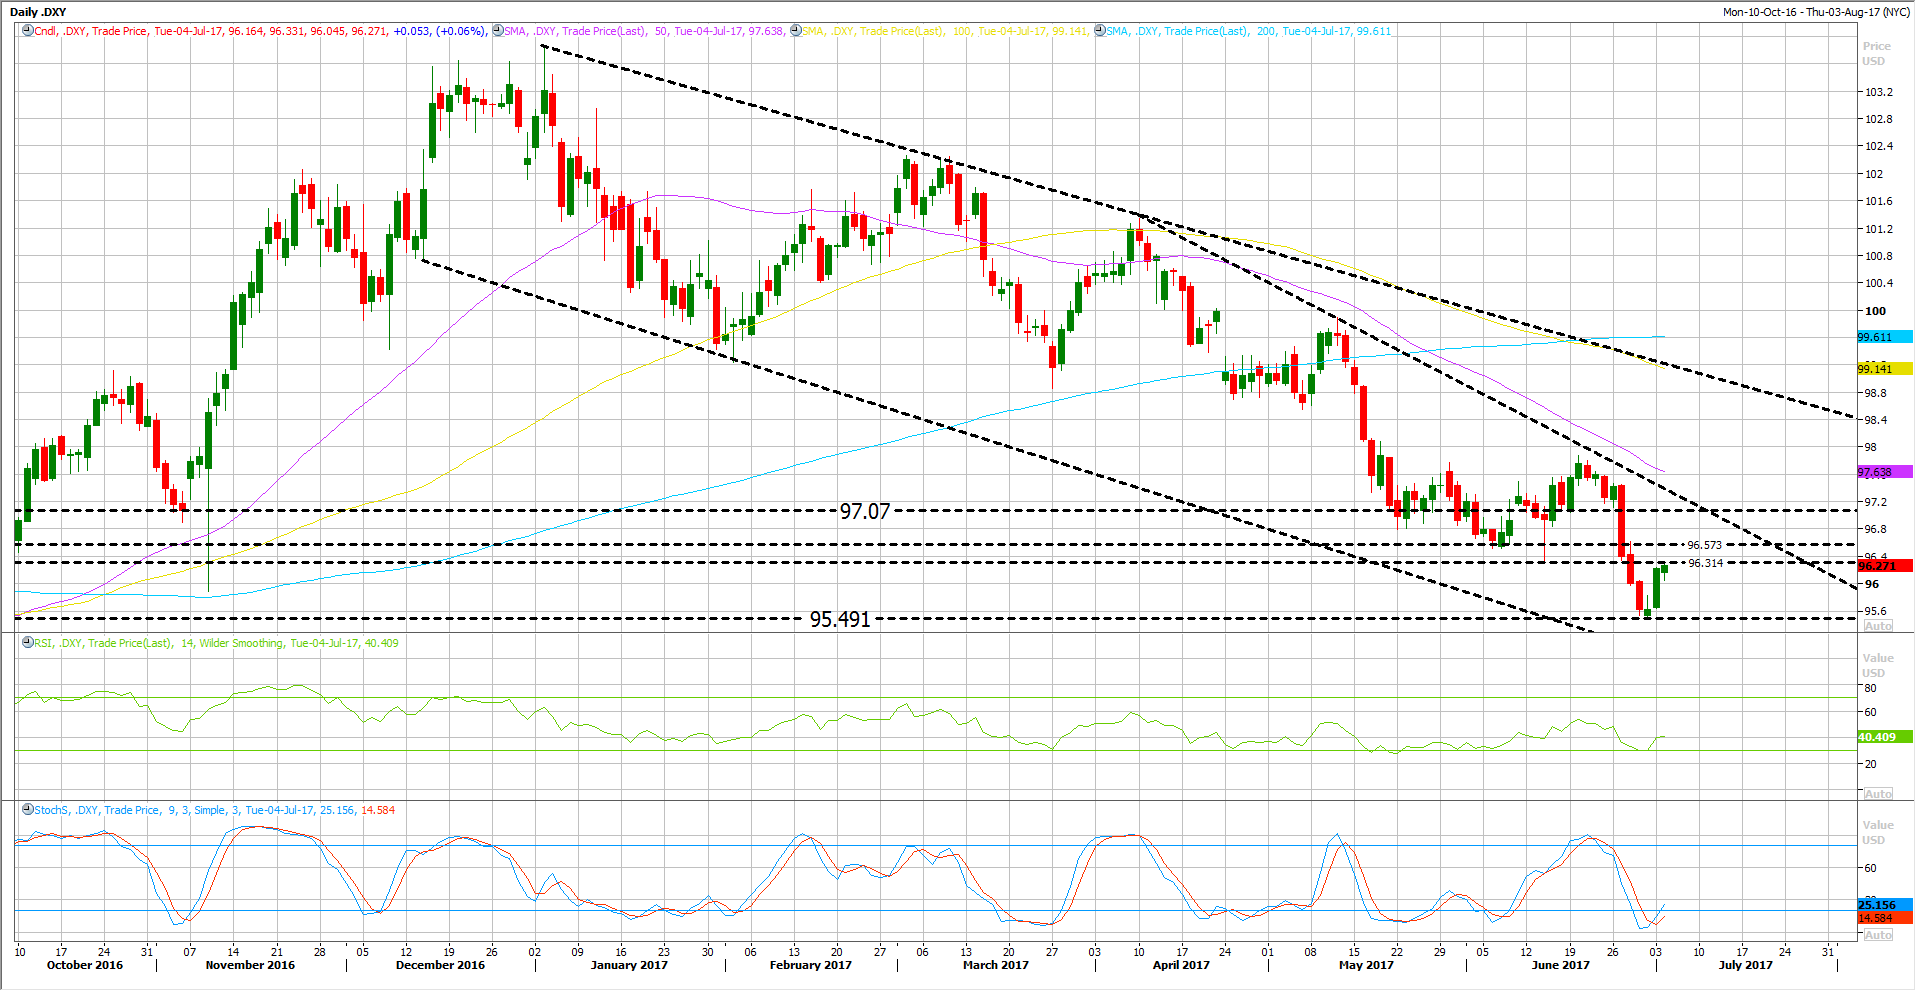Click the red 14.584 stochastic value tag
Image resolution: width=1916 pixels, height=991 pixels.
click(x=1885, y=917)
